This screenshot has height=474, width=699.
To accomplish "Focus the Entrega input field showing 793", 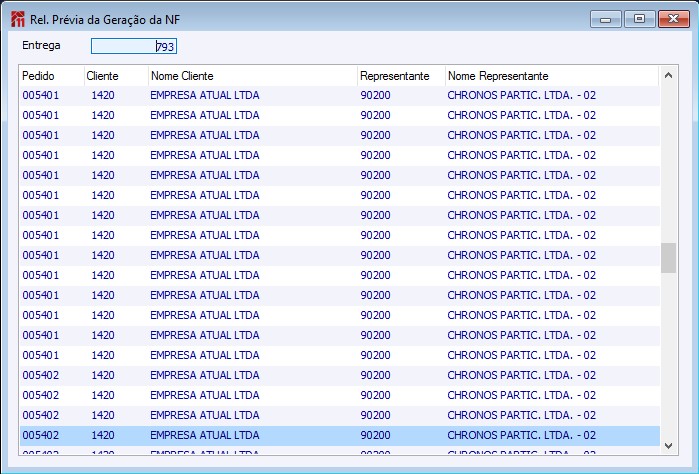I will point(134,46).
